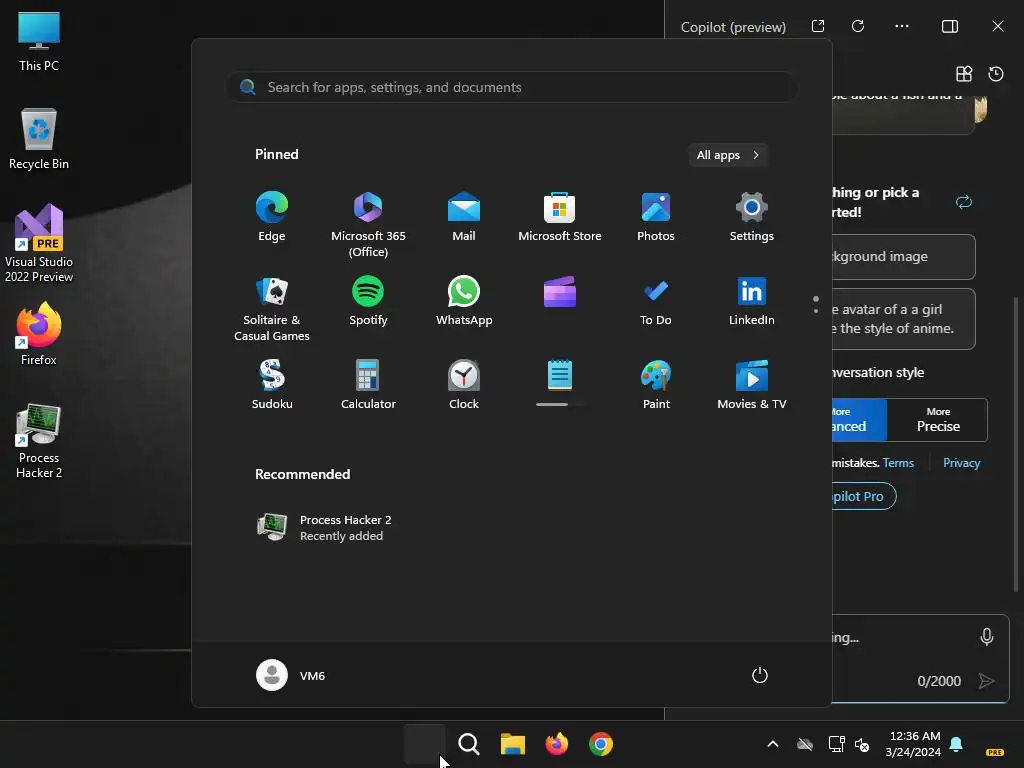Refresh Copilot suggestion prompts
The height and width of the screenshot is (768, 1024).
tap(964, 202)
